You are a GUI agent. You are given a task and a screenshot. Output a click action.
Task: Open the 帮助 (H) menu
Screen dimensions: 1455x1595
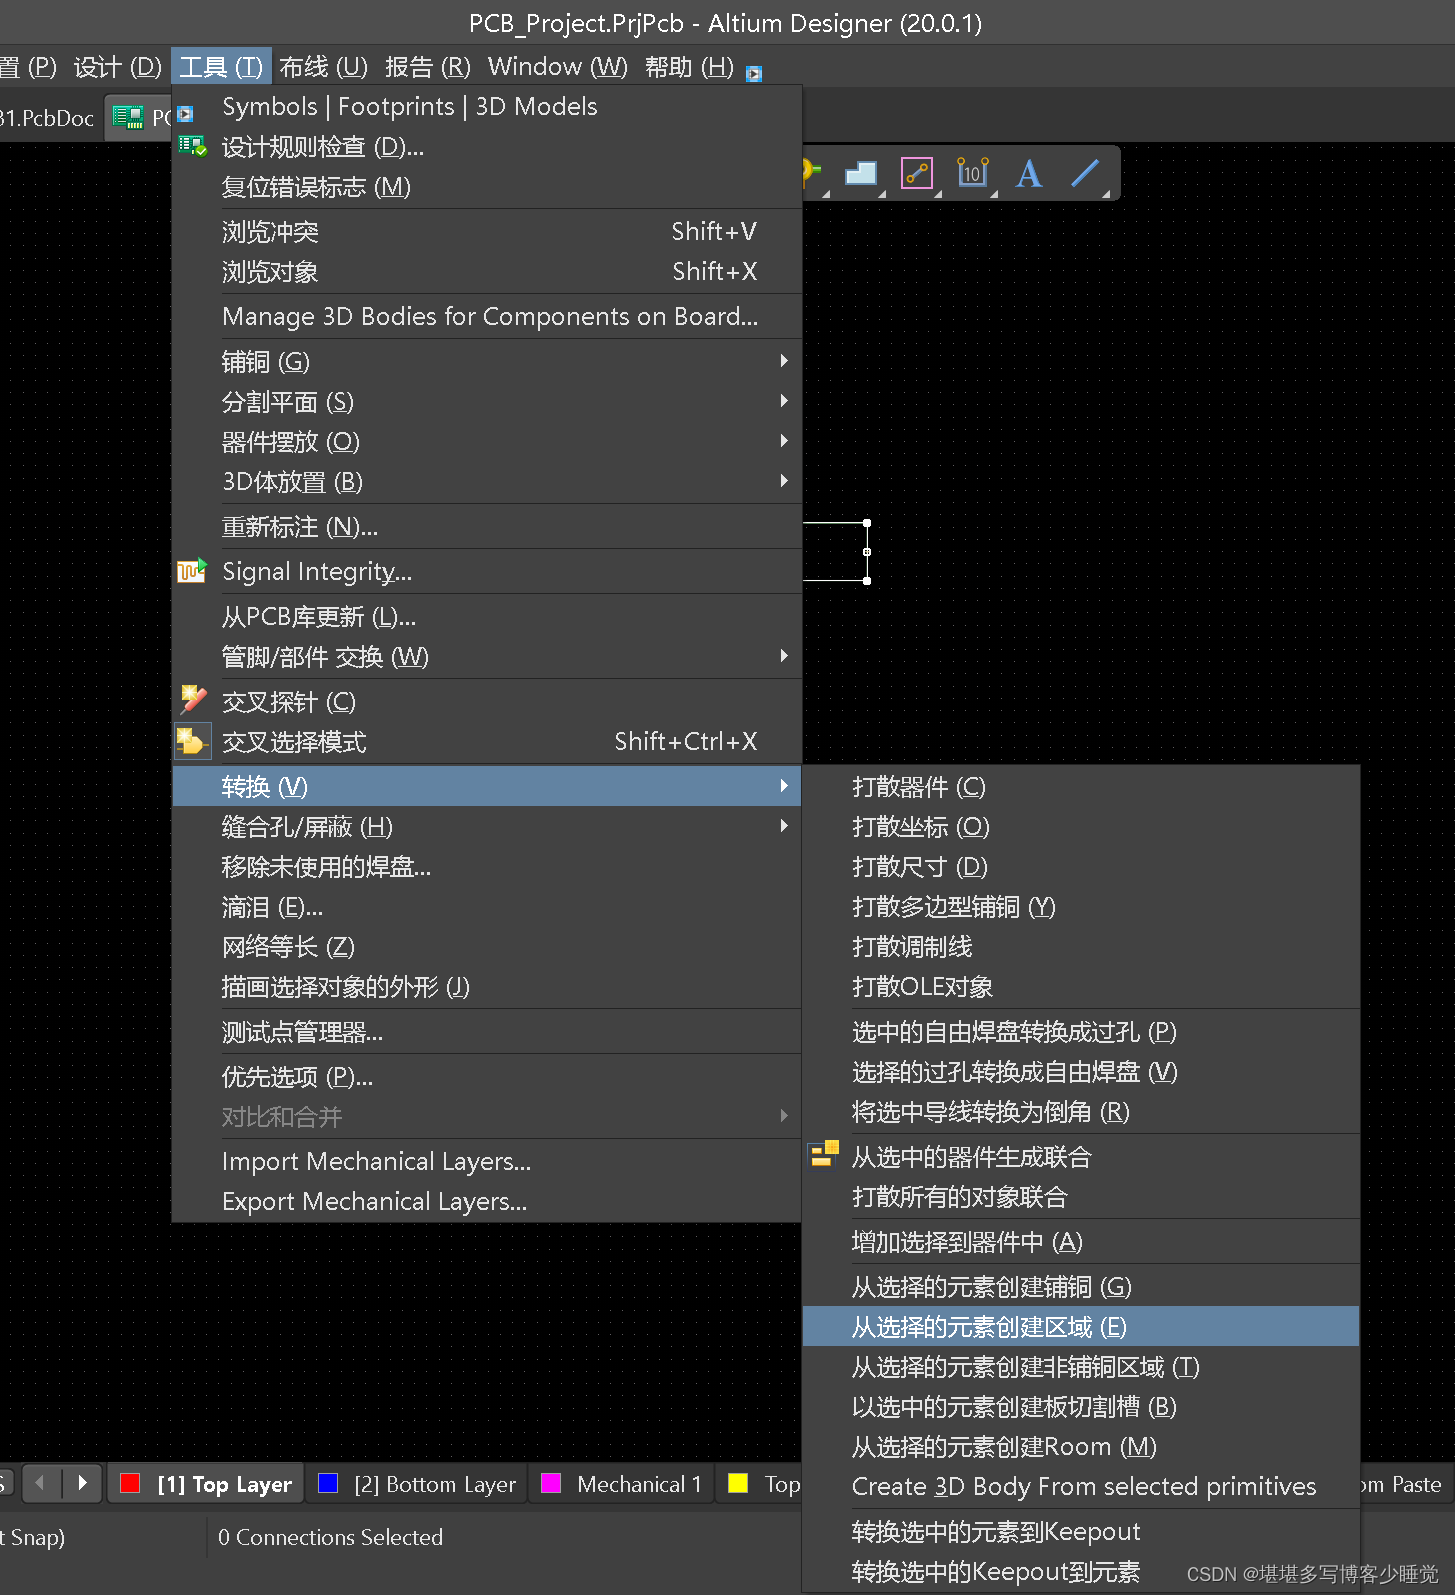click(689, 67)
